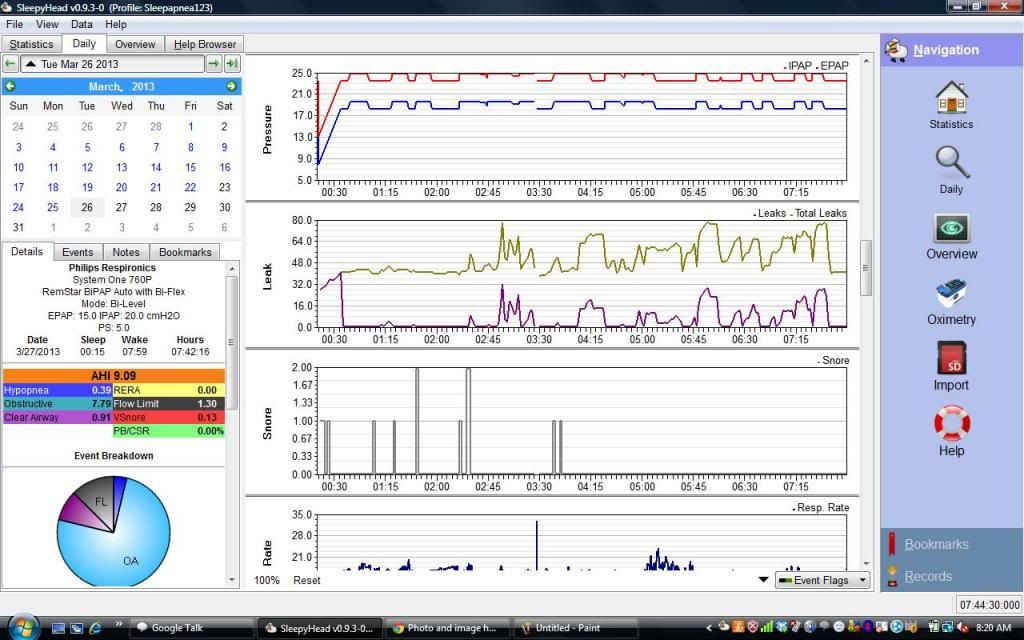
Task: Click the date field Tue Mar 26 2013
Action: 112,64
